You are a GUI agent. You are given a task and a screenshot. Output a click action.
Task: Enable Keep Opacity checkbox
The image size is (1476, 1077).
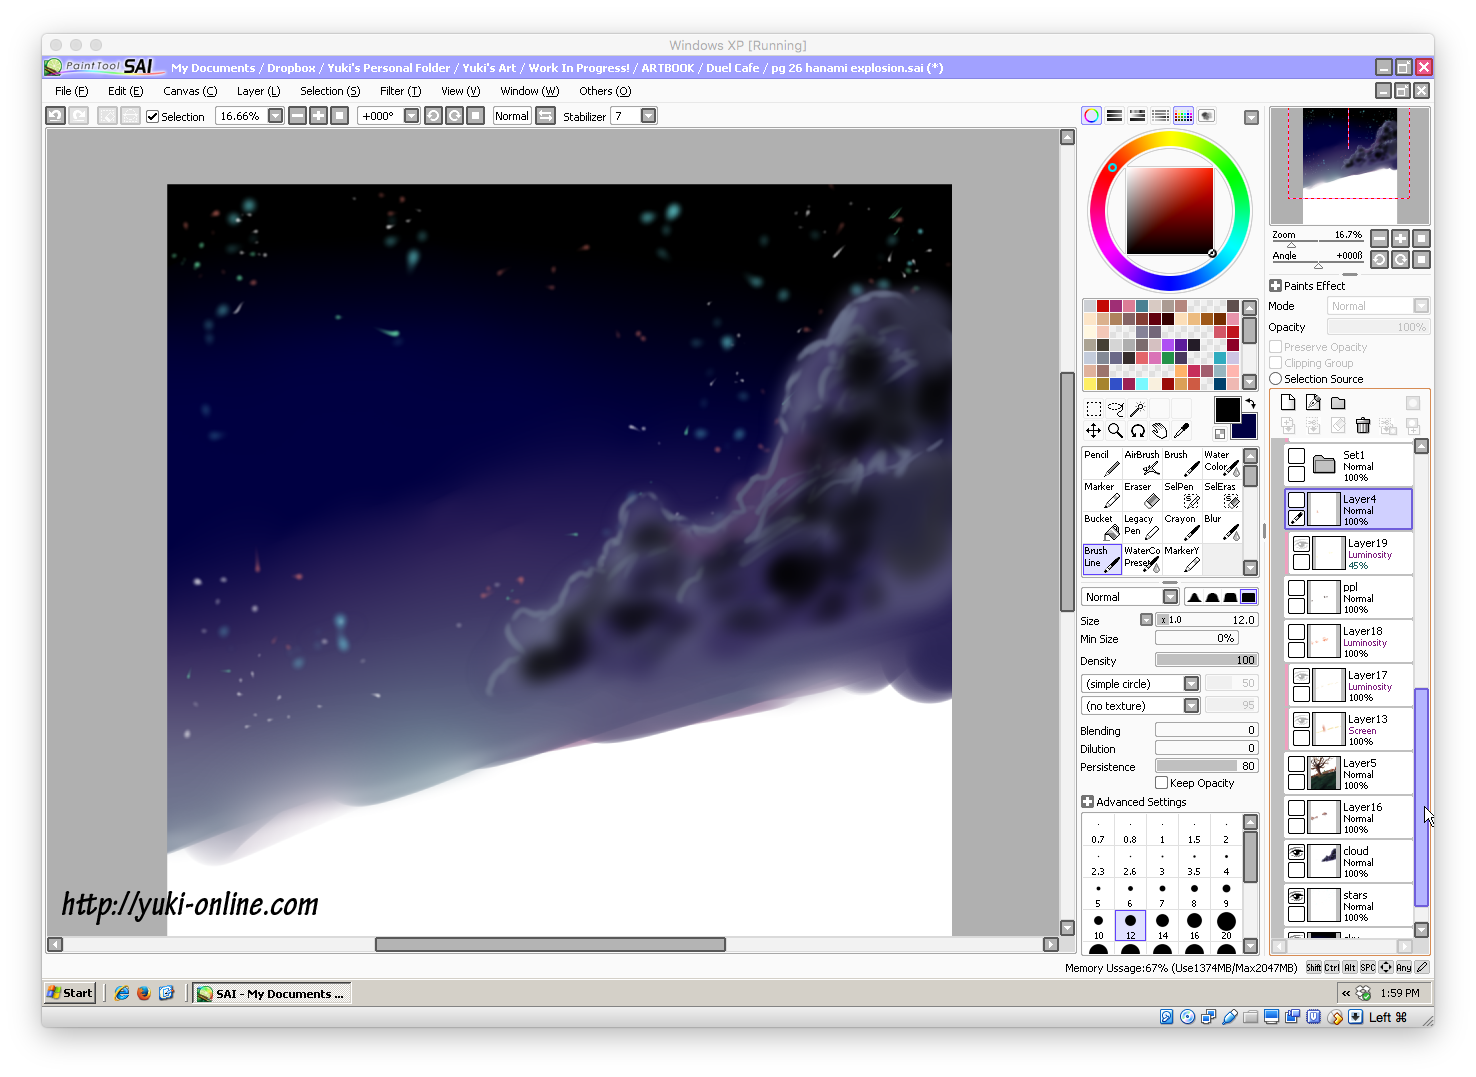pos(1161,783)
